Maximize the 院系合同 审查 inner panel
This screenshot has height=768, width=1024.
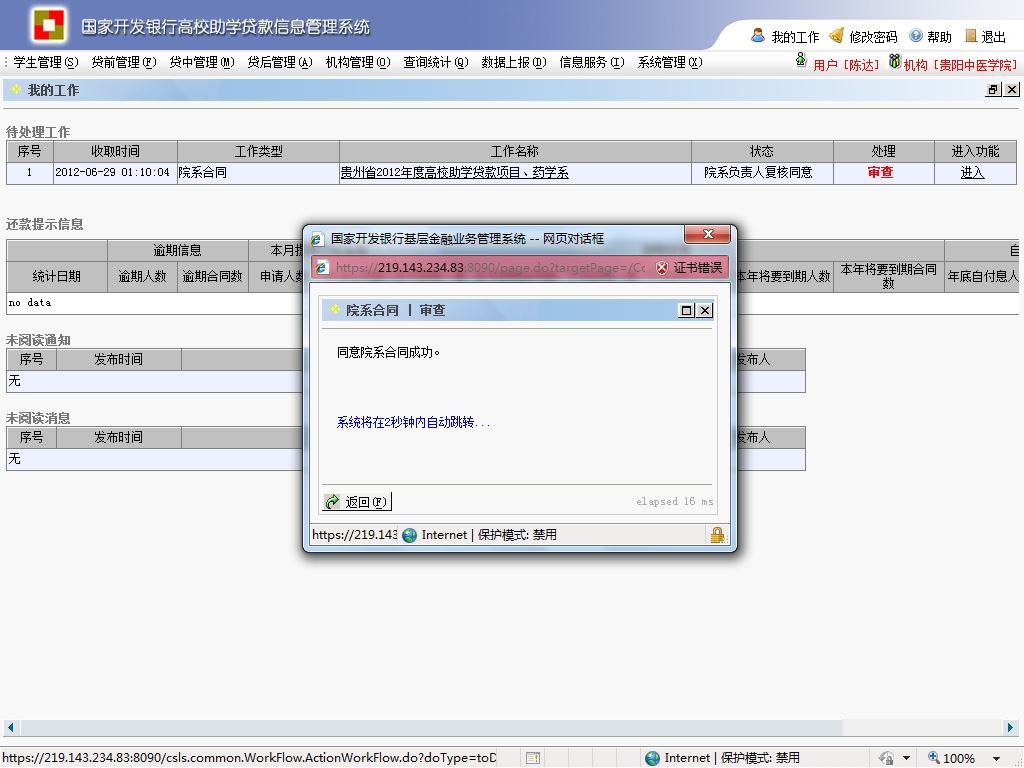686,310
